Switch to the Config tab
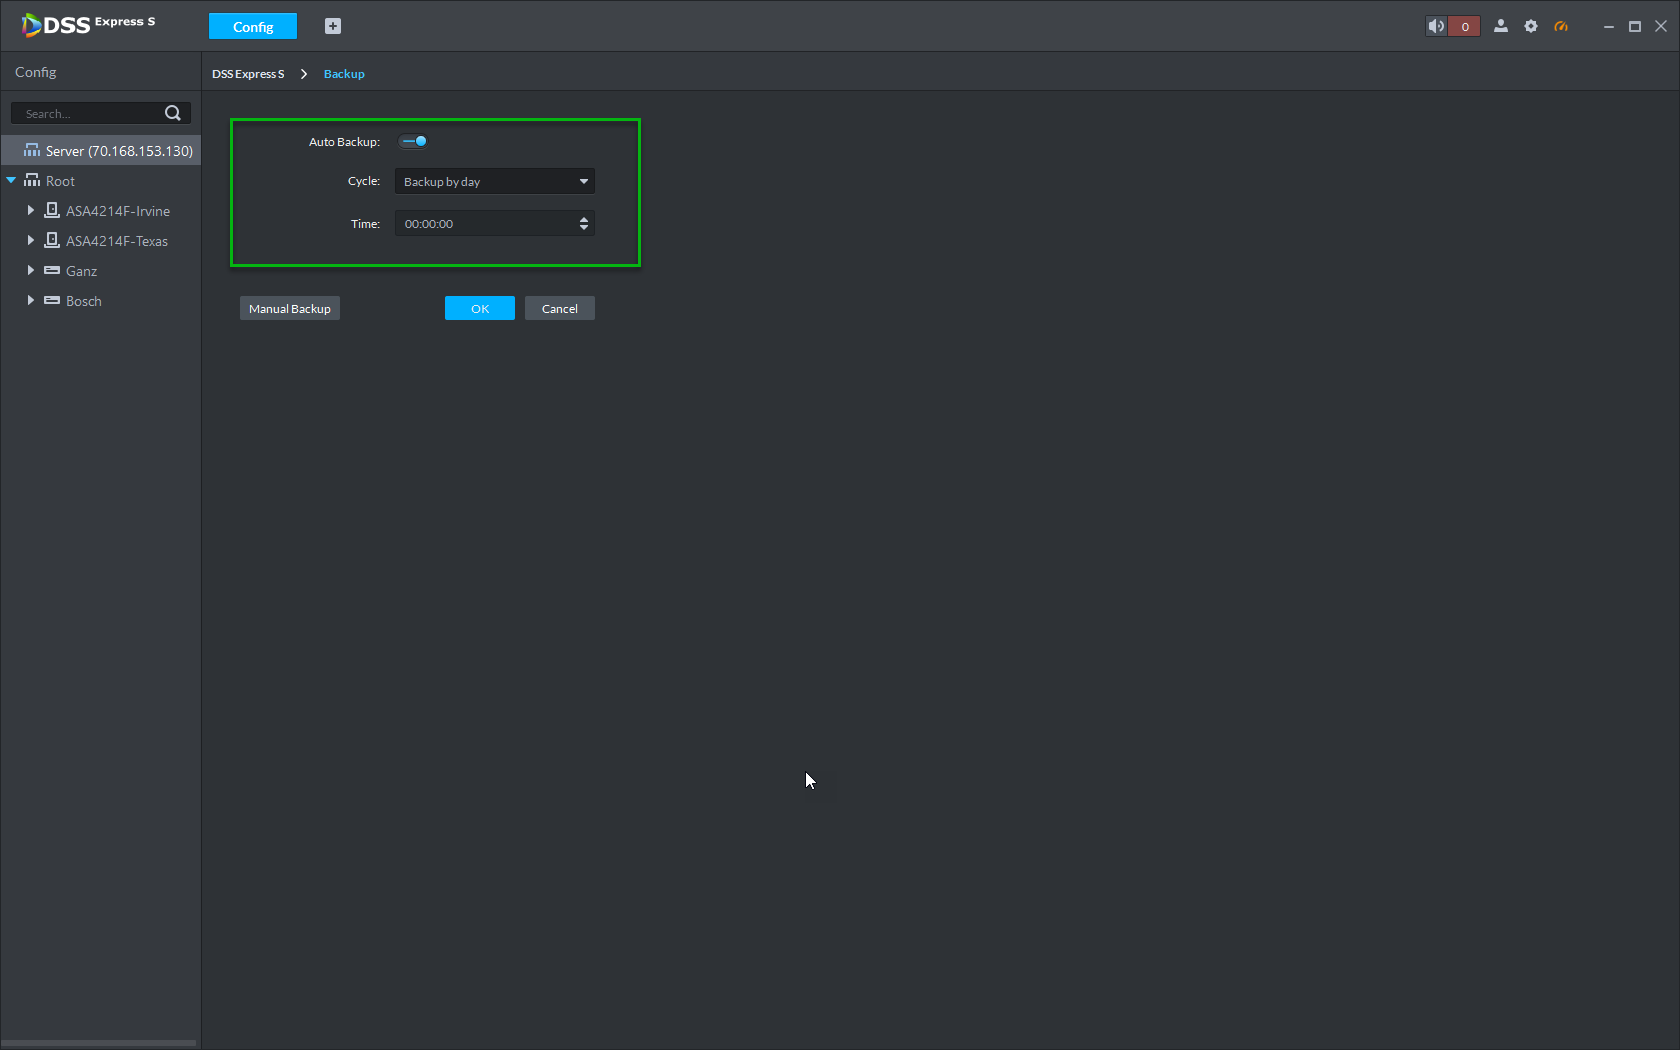The height and width of the screenshot is (1050, 1680). pos(253,26)
